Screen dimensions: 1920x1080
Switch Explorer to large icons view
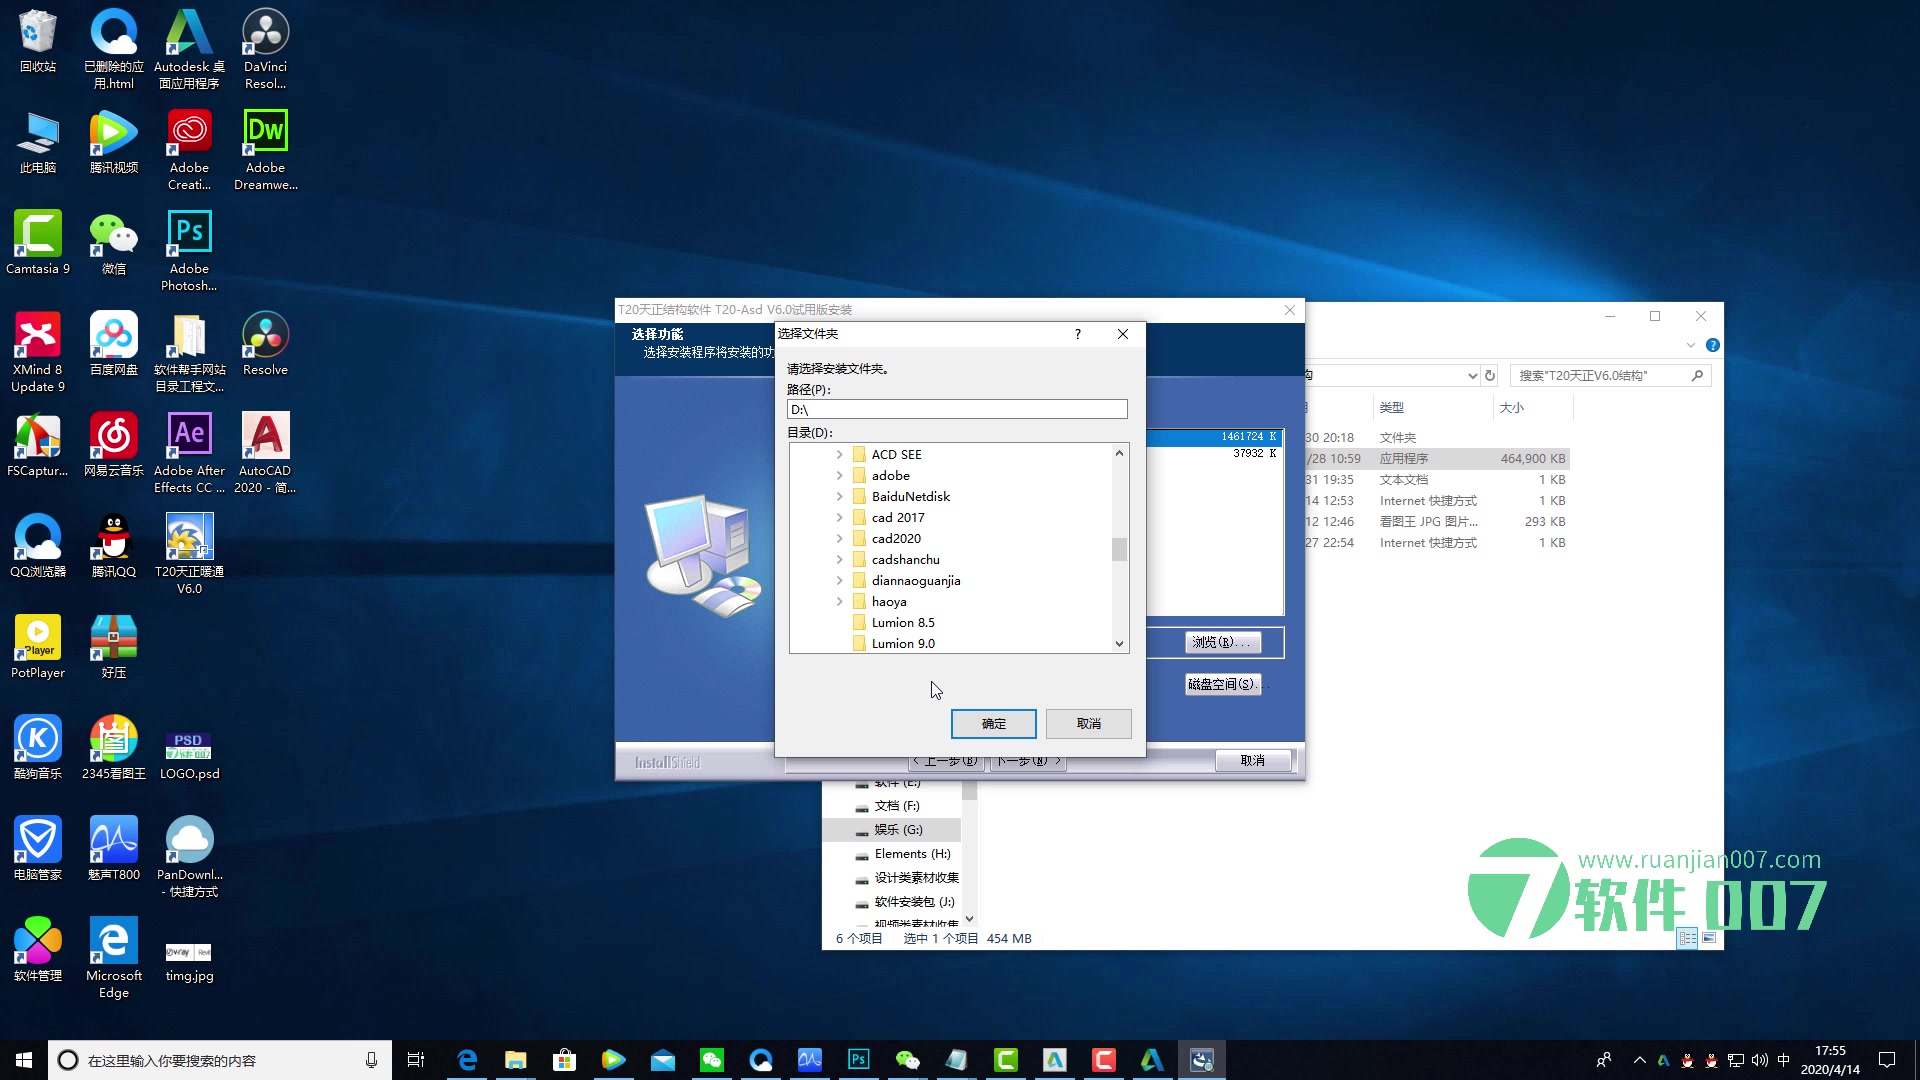1709,938
